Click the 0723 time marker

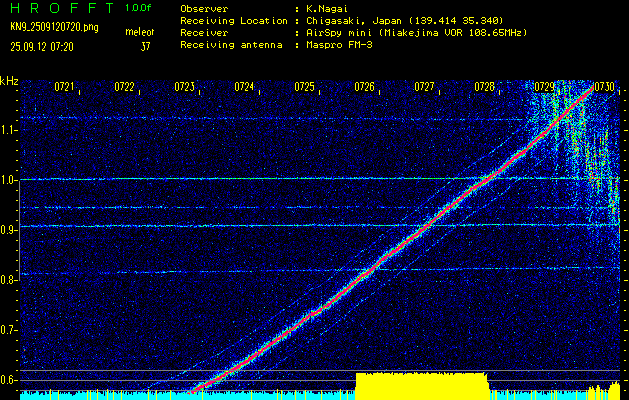185,87
